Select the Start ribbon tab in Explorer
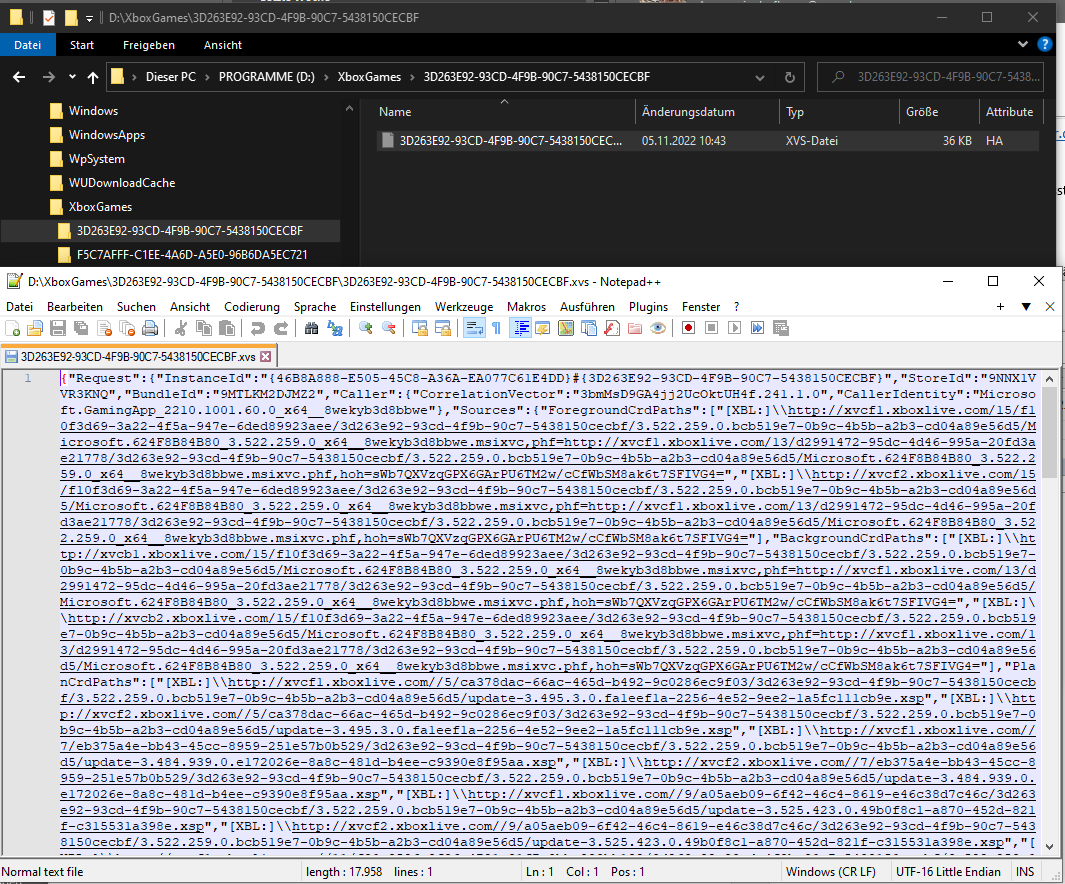The width and height of the screenshot is (1065, 884). pos(82,45)
